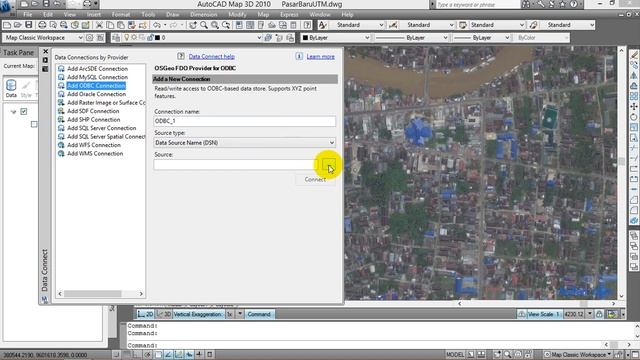Screen dimensions: 640x360
Task: Click the Connection name input field
Action: (245, 121)
